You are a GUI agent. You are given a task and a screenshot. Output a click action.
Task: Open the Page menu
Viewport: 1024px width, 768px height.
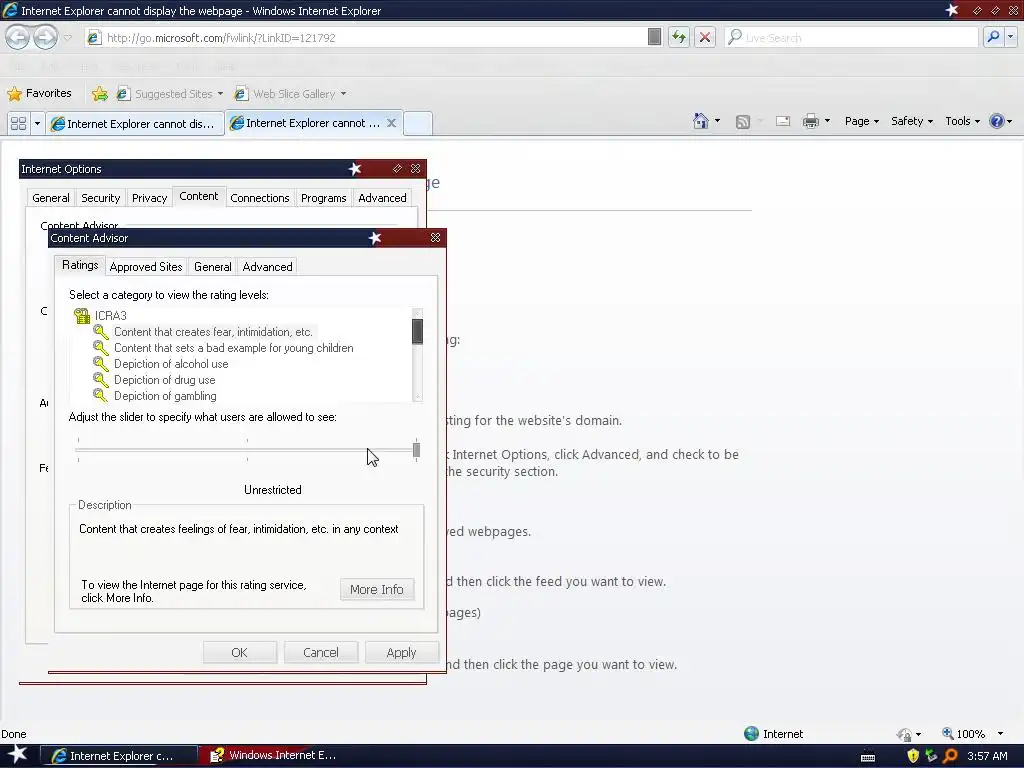[x=861, y=121]
